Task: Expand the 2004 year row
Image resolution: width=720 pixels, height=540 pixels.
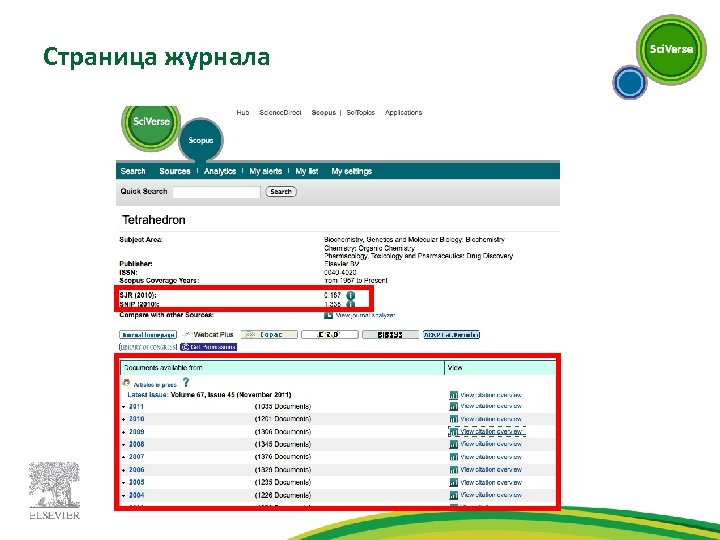Action: coord(124,495)
